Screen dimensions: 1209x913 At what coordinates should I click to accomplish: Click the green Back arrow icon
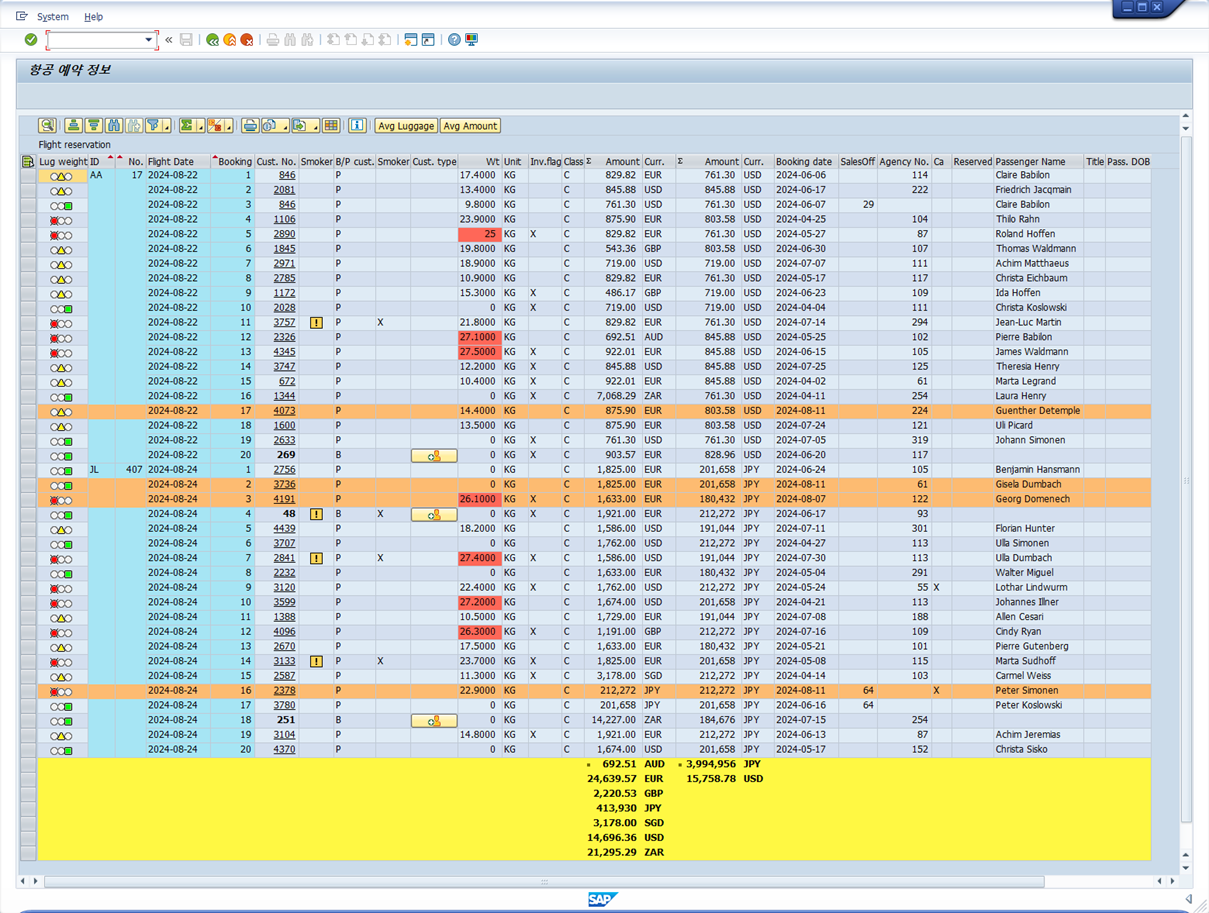212,40
